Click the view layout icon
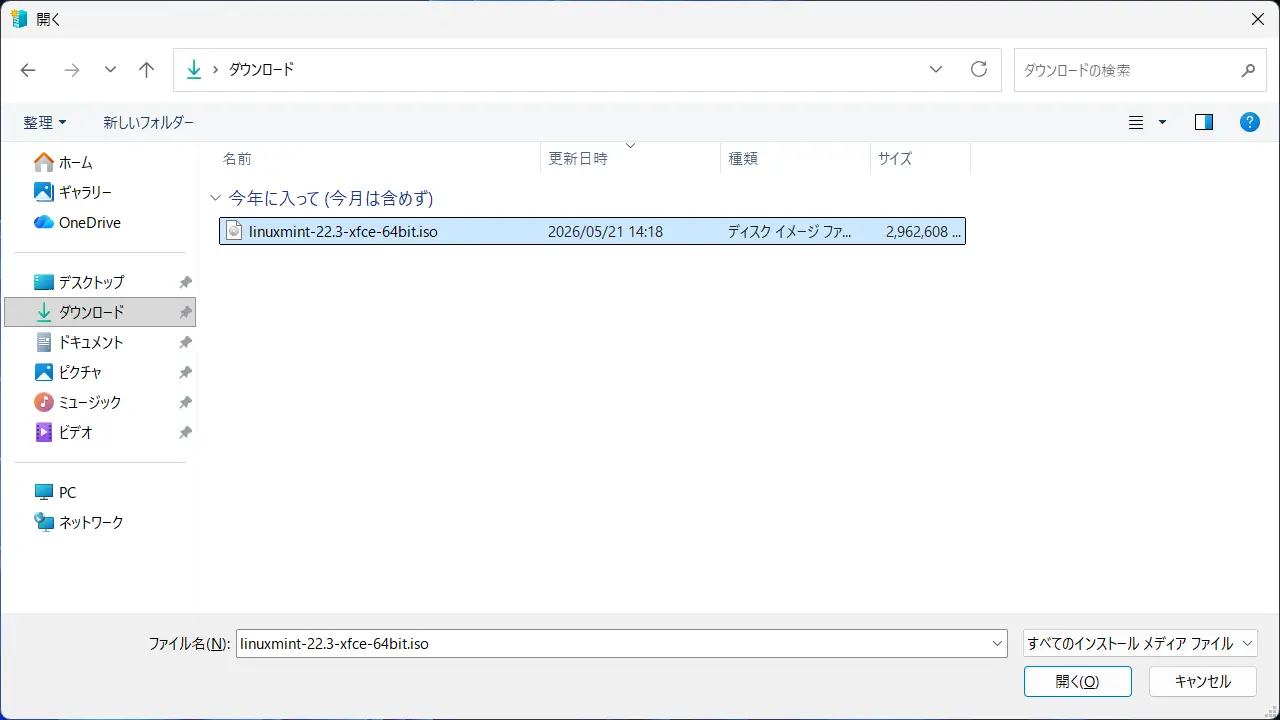 coord(1136,122)
